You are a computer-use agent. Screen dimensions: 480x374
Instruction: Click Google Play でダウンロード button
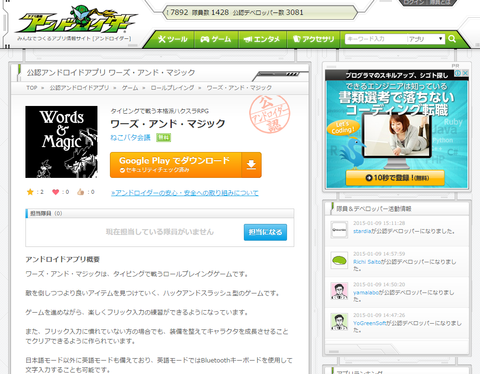pos(186,165)
